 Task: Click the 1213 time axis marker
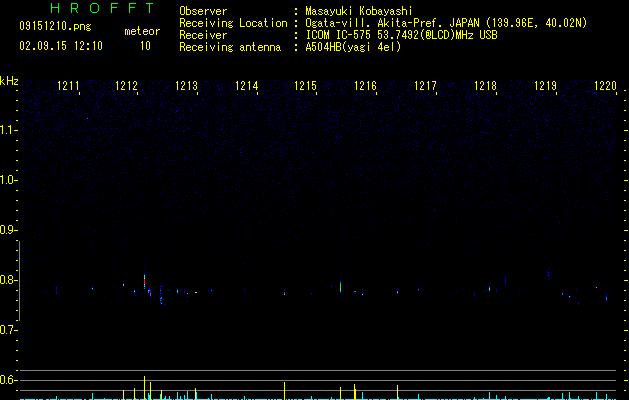coord(187,86)
